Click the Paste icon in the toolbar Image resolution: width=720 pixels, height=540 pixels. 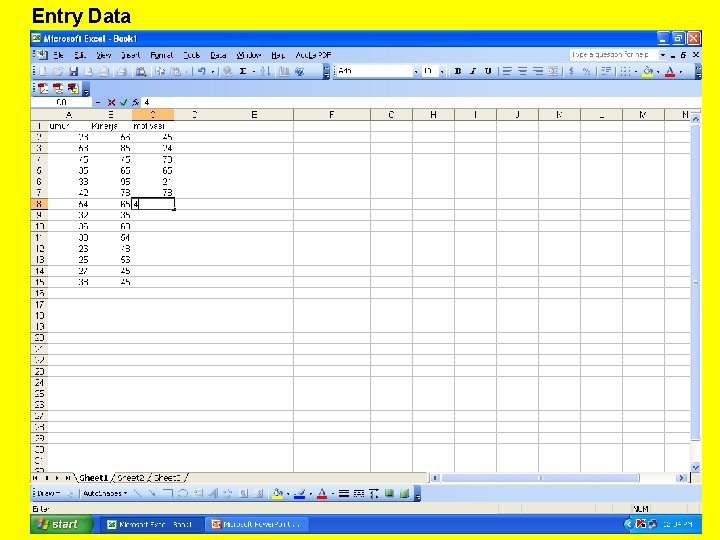[x=175, y=72]
